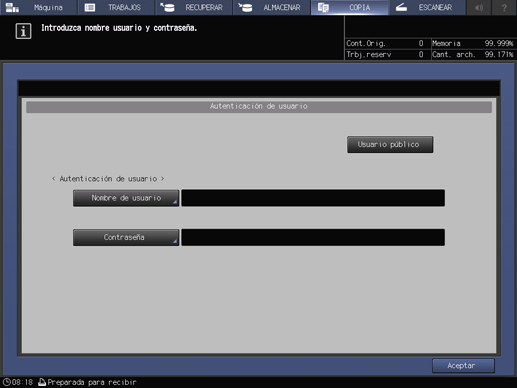Open help with the question mark icon
The width and height of the screenshot is (517, 388).
(504, 7)
